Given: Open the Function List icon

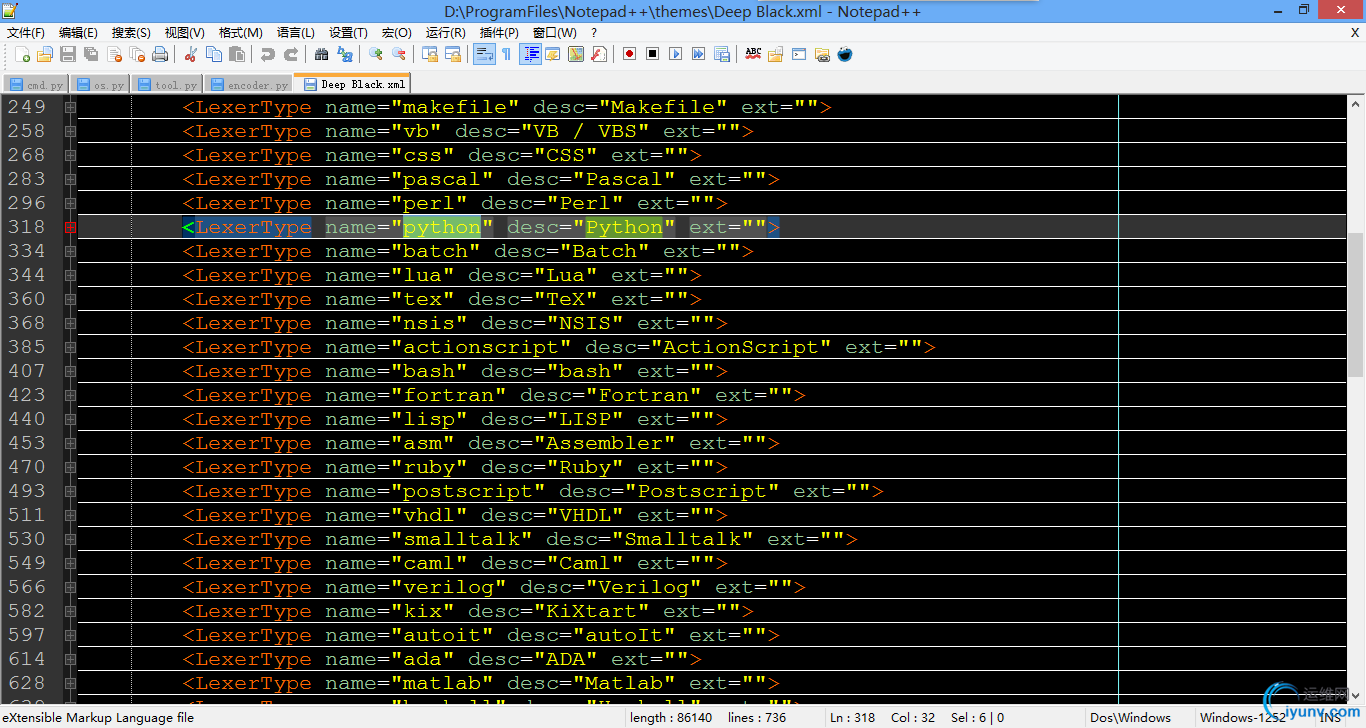Looking at the screenshot, I should coord(599,54).
